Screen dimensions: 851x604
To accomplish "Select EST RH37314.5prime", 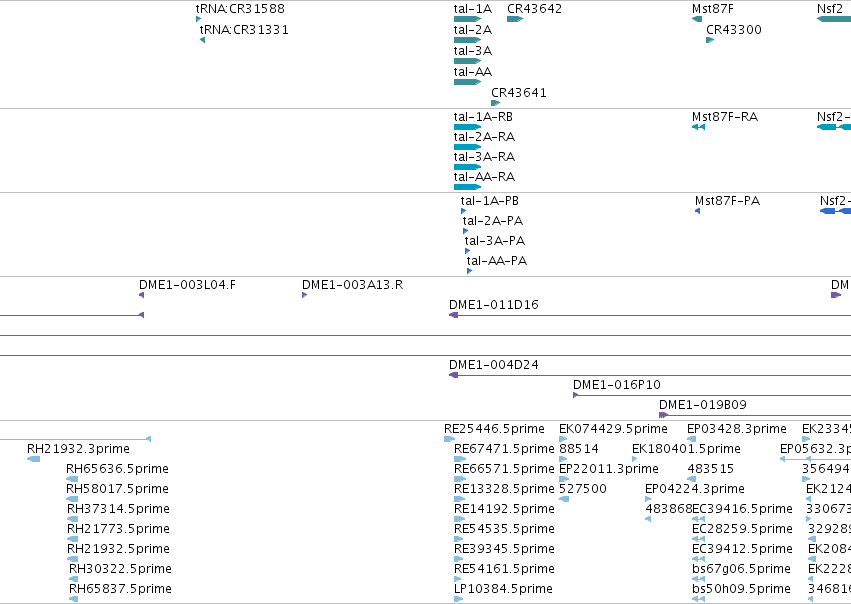I will pos(72,519).
